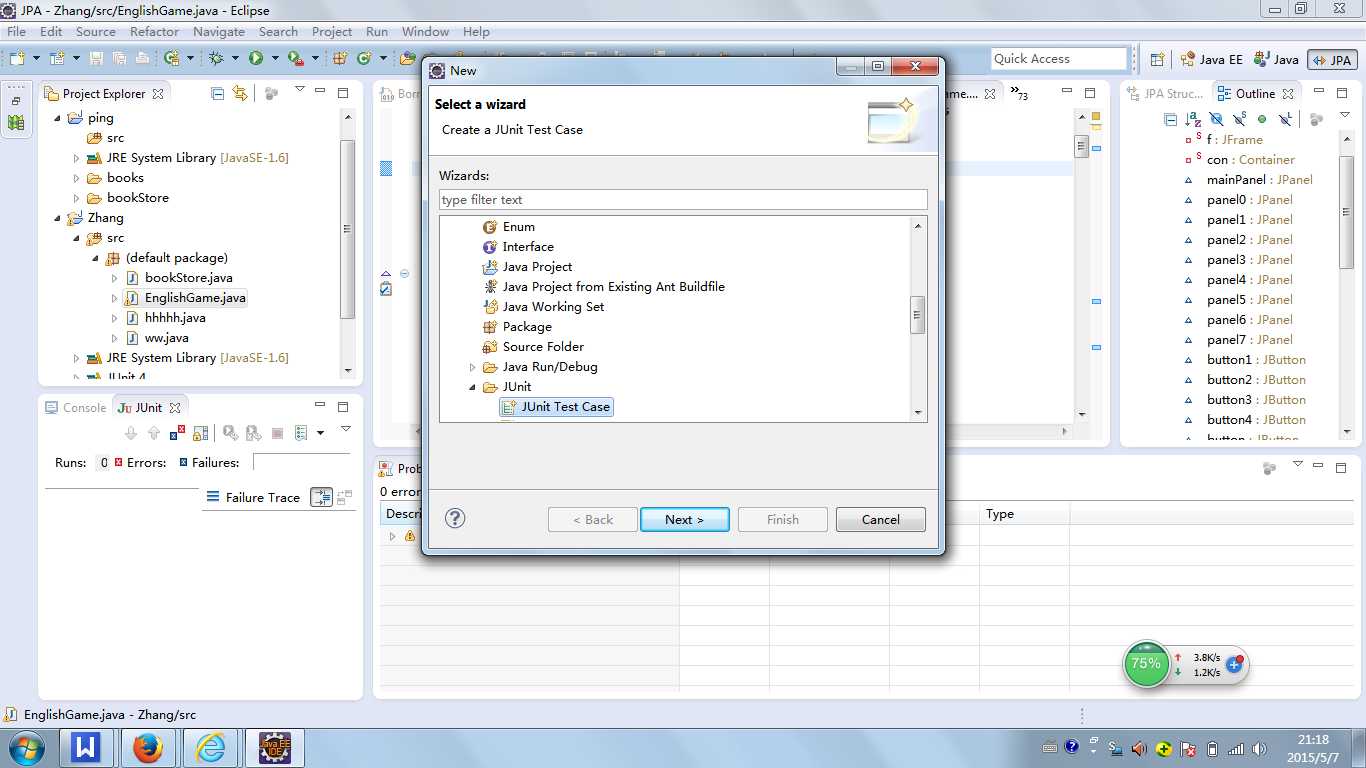1366x768 pixels.
Task: Open Internet Explorer from the taskbar
Action: [211, 747]
